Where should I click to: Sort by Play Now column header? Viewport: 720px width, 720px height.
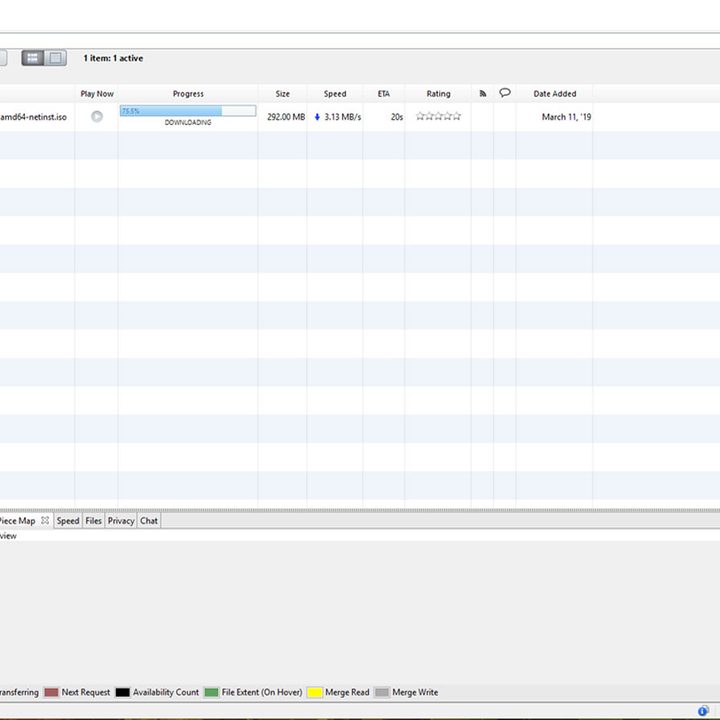pos(97,94)
